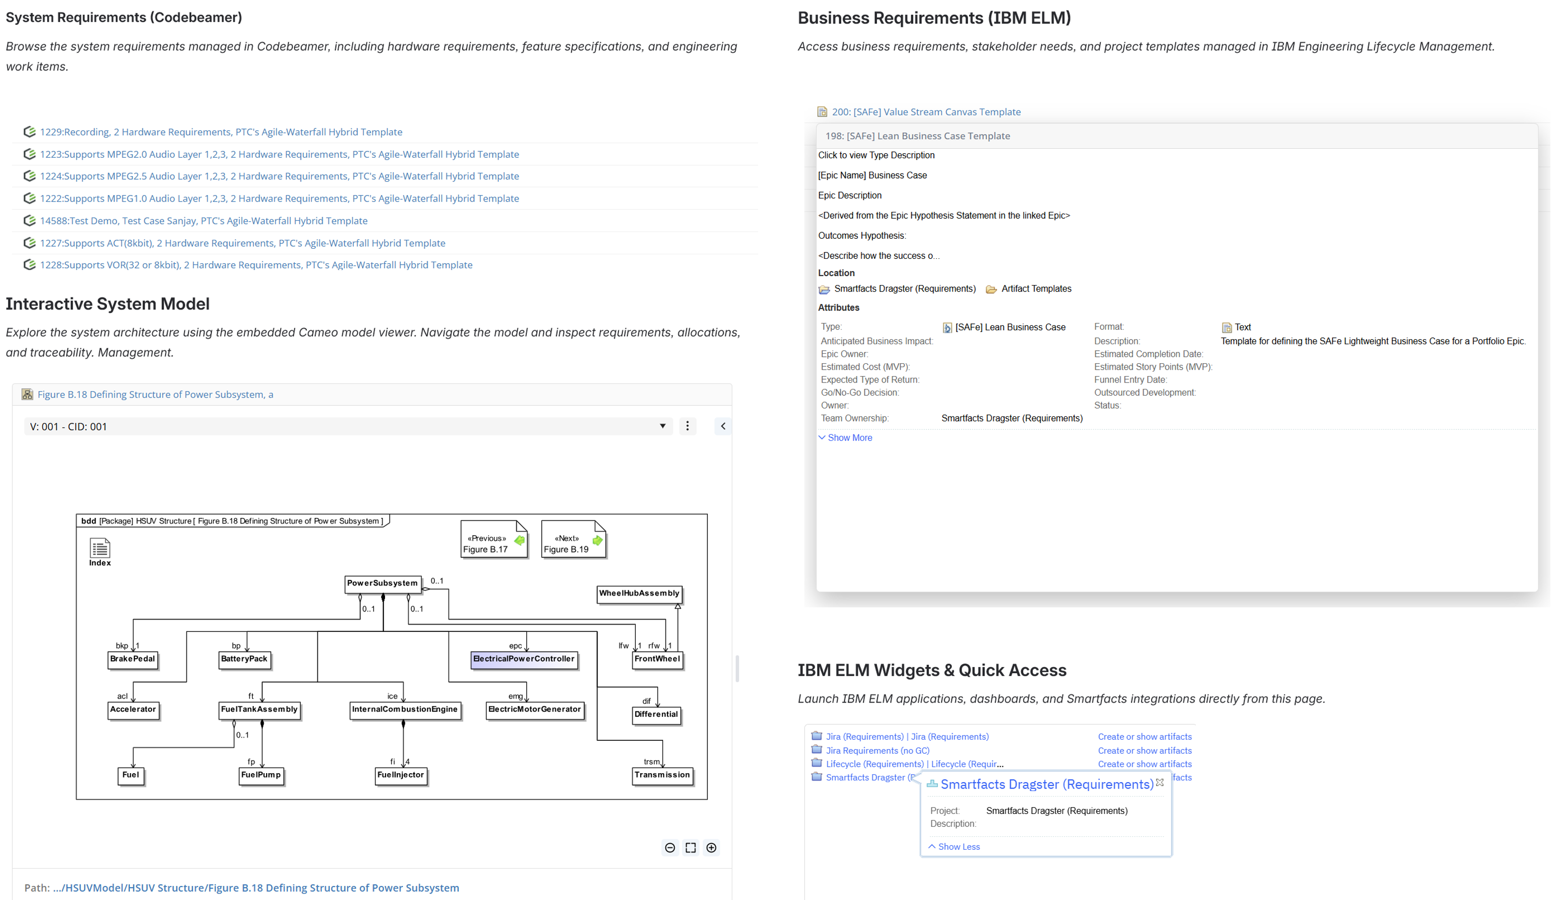Open Lifecycle (Requirements) project link

pyautogui.click(x=914, y=764)
